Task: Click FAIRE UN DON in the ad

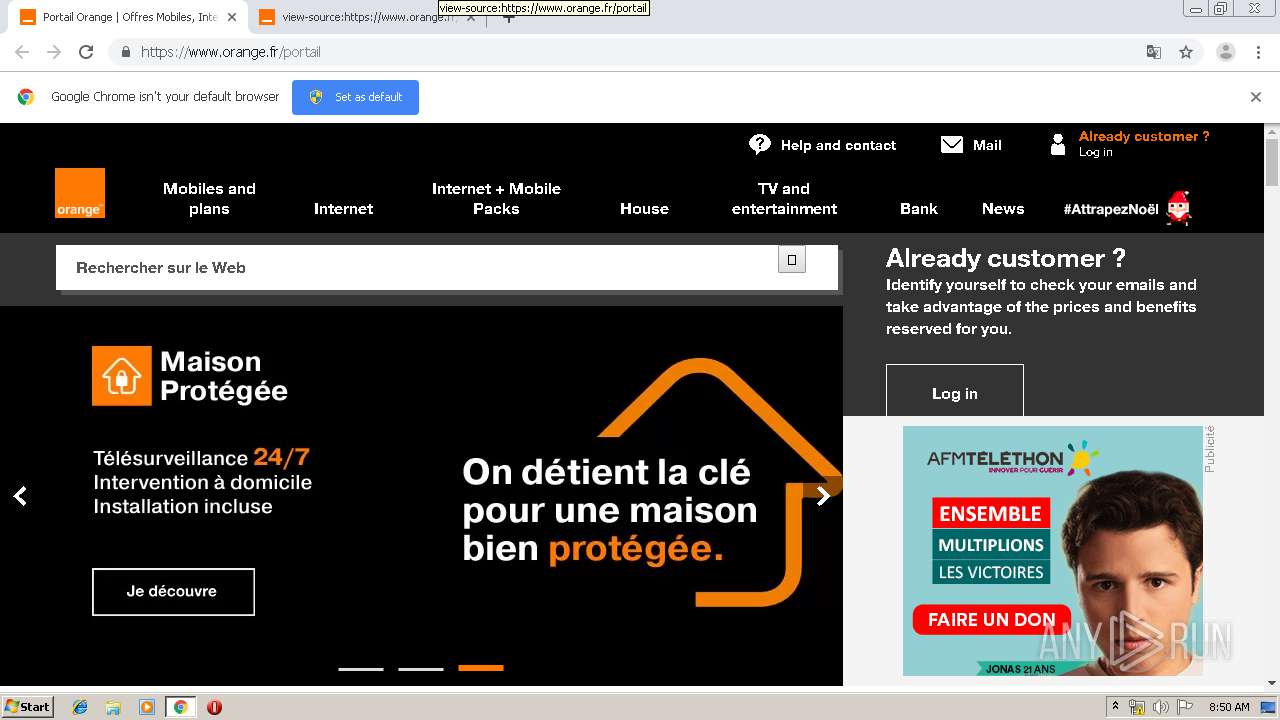Action: (x=991, y=619)
